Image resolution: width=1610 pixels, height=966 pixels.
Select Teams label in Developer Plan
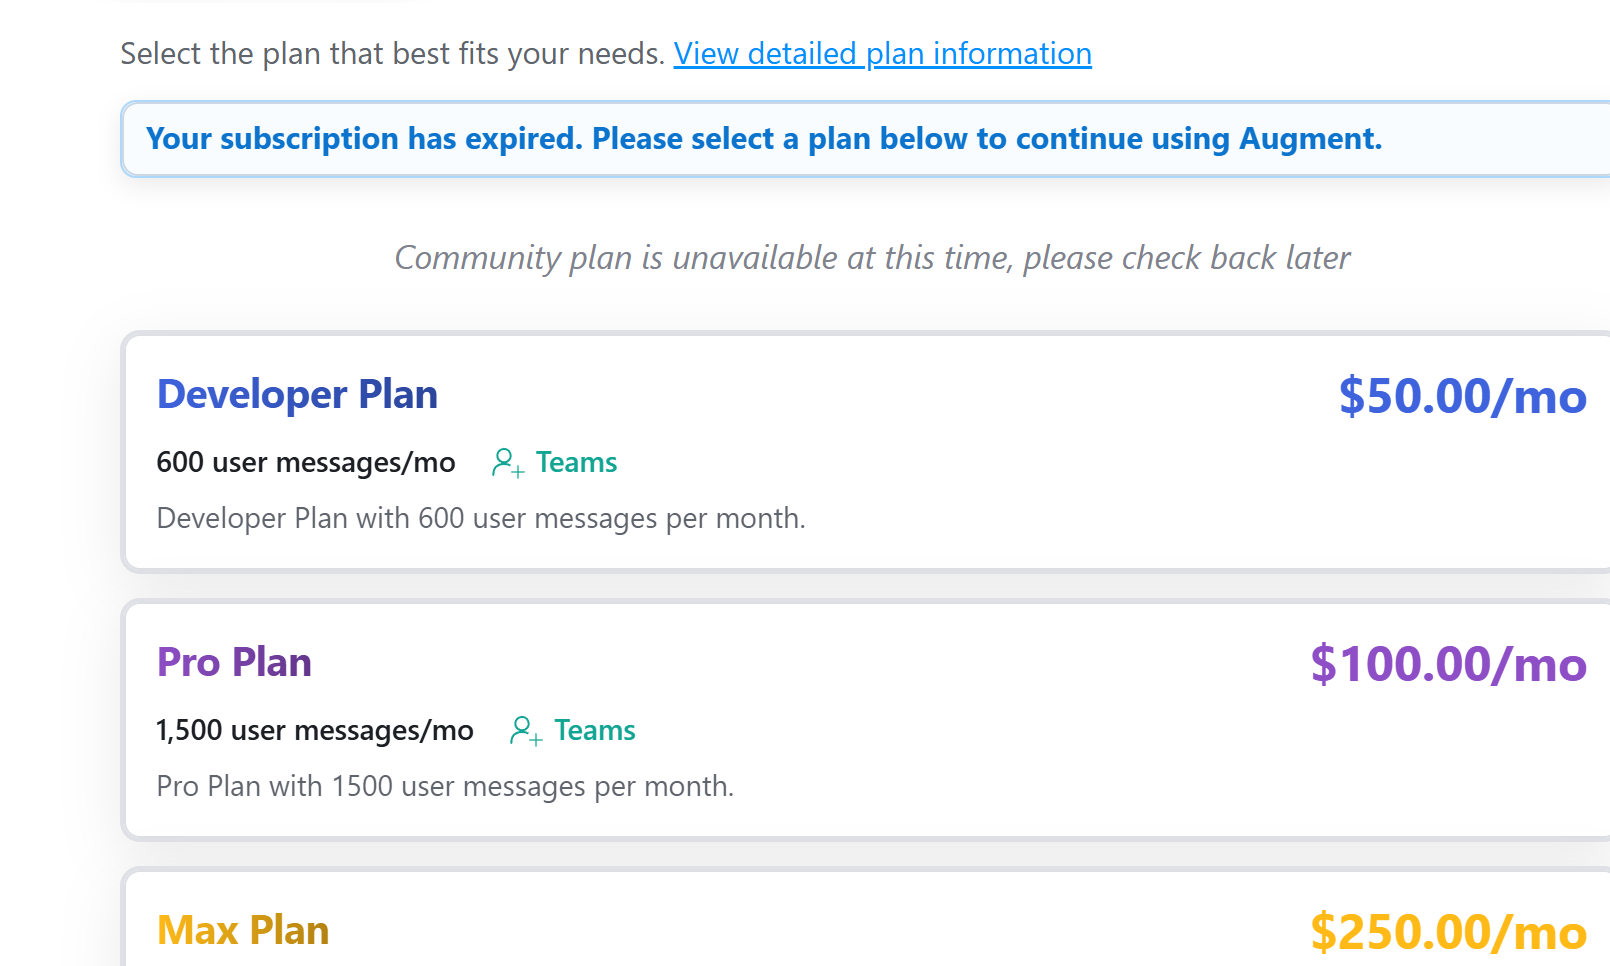click(x=576, y=462)
